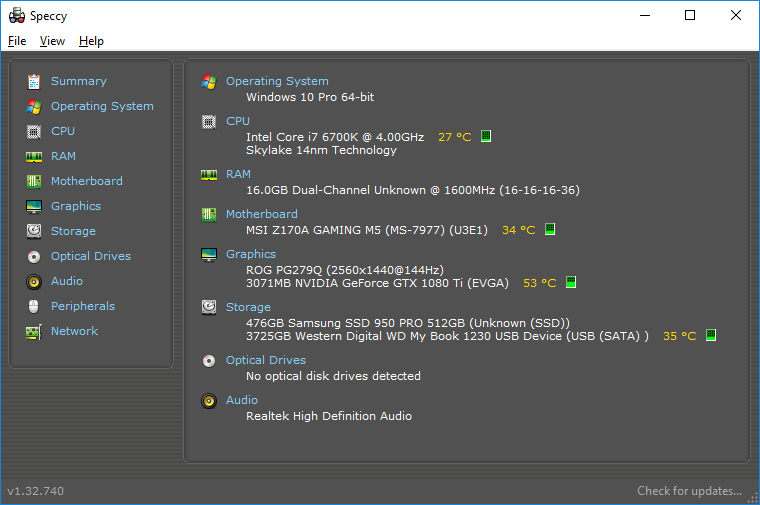
Task: Click the 35 °C storage temperature value
Action: pyautogui.click(x=680, y=336)
